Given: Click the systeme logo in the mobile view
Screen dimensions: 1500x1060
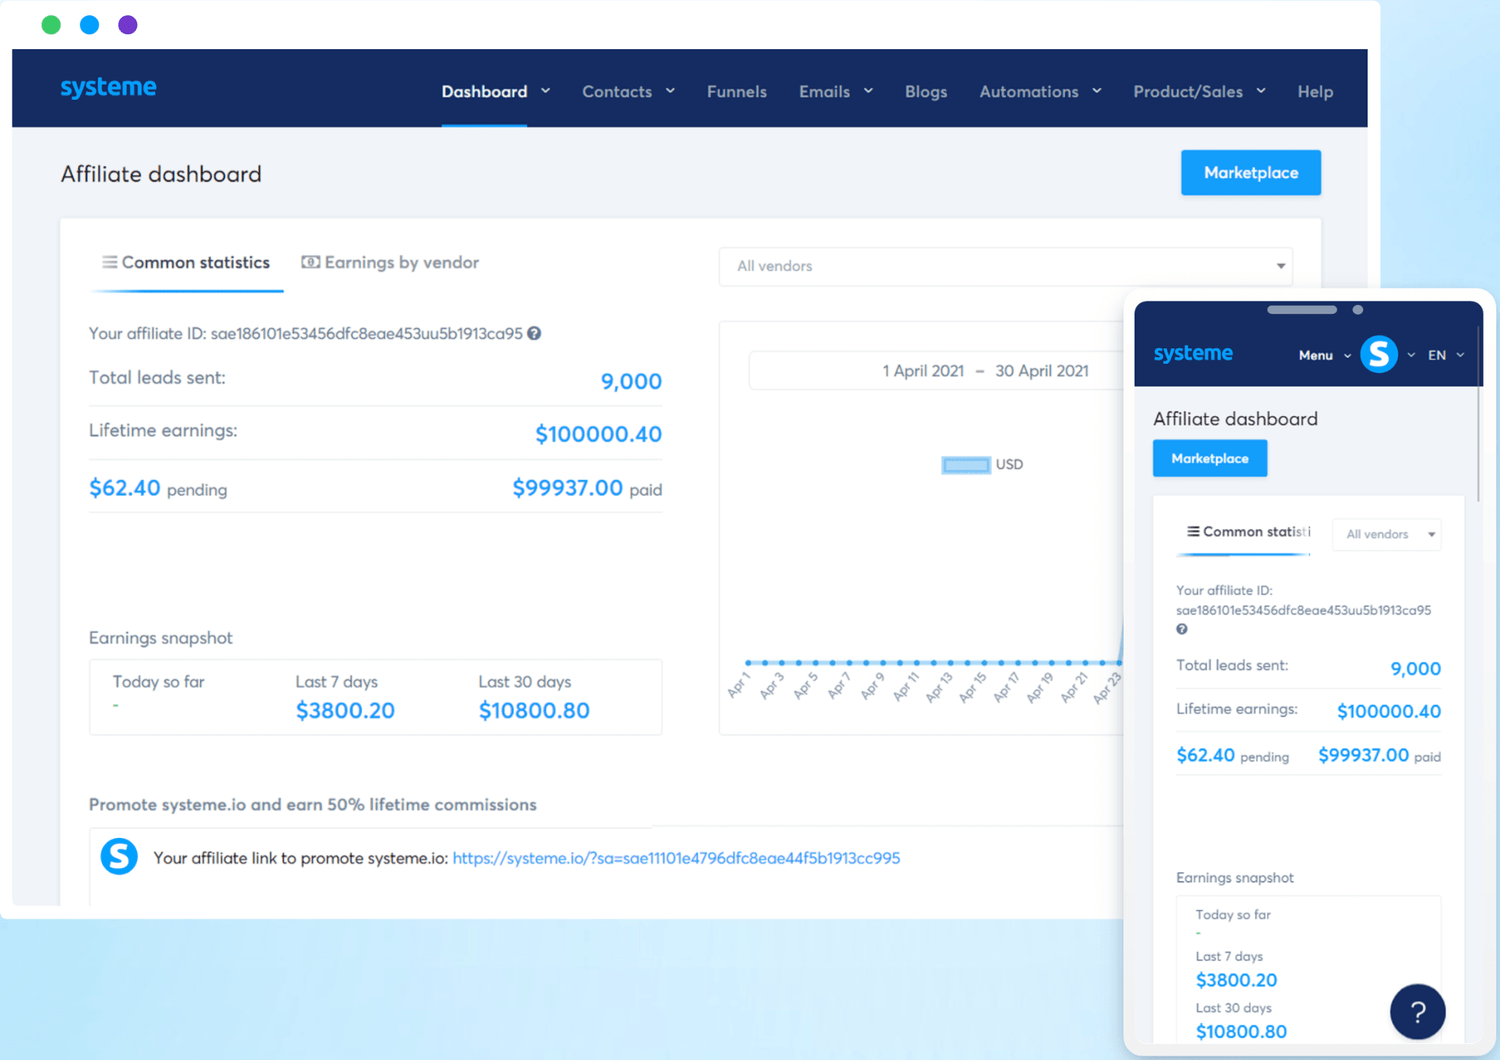Looking at the screenshot, I should click(x=1193, y=354).
